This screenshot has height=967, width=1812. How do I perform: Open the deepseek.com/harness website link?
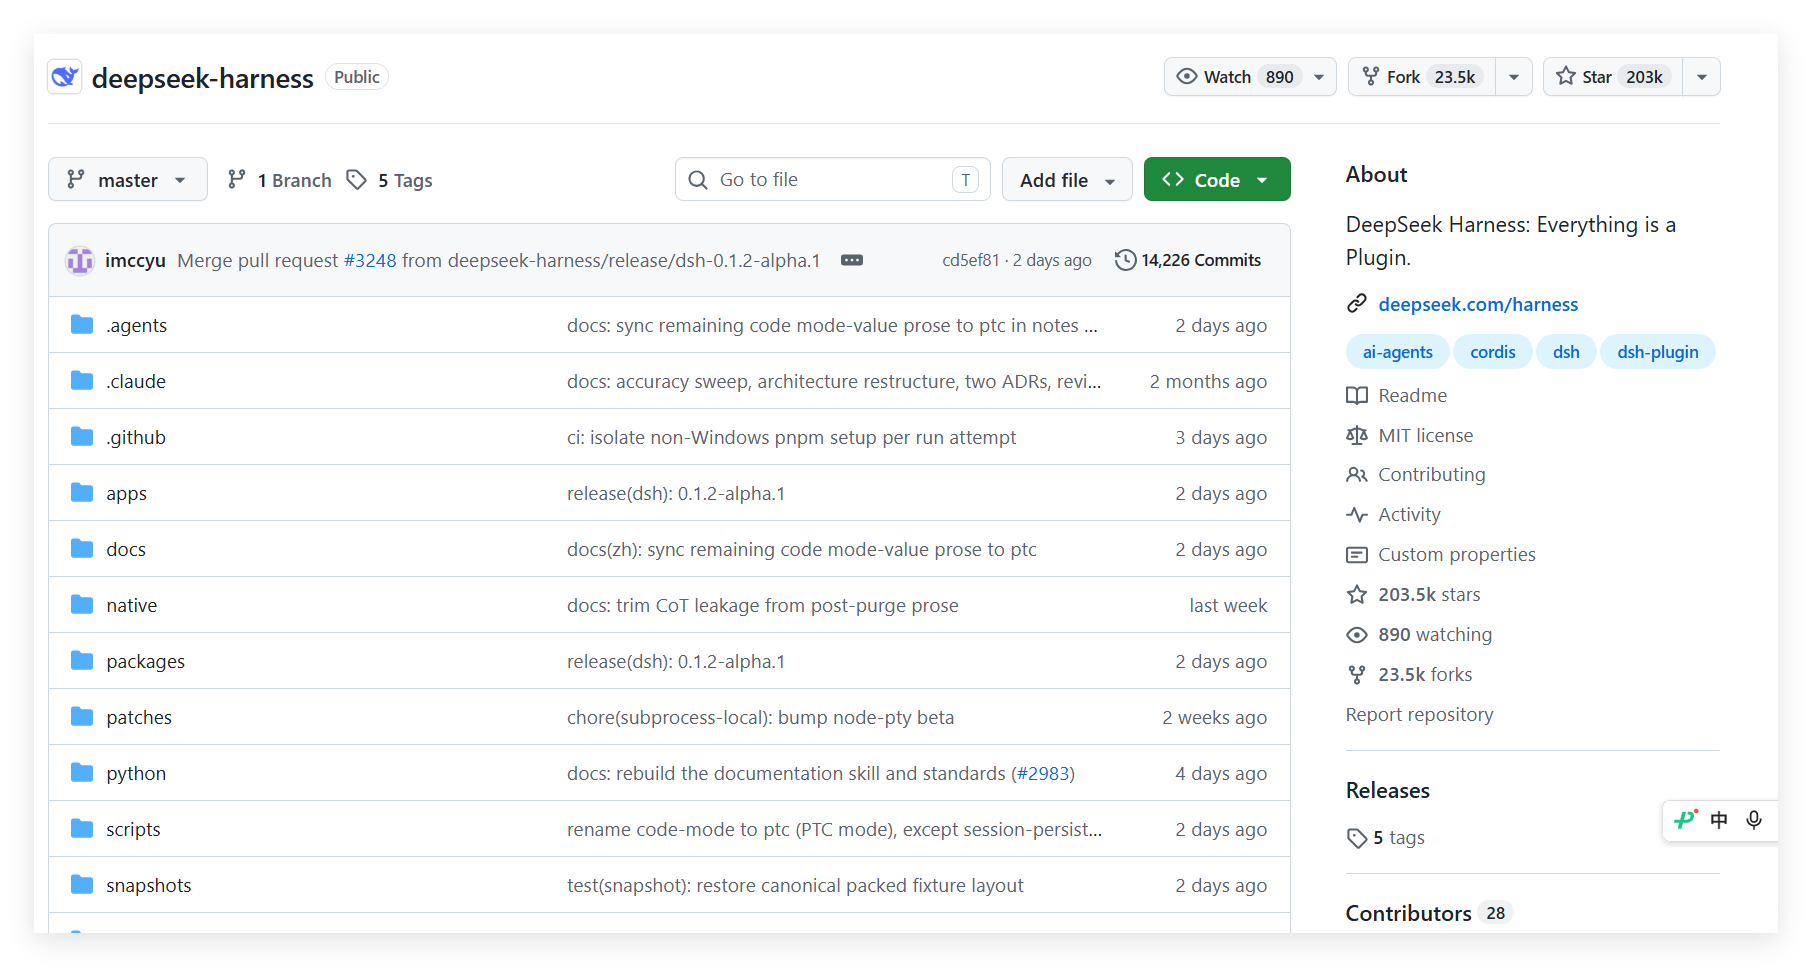1478,304
